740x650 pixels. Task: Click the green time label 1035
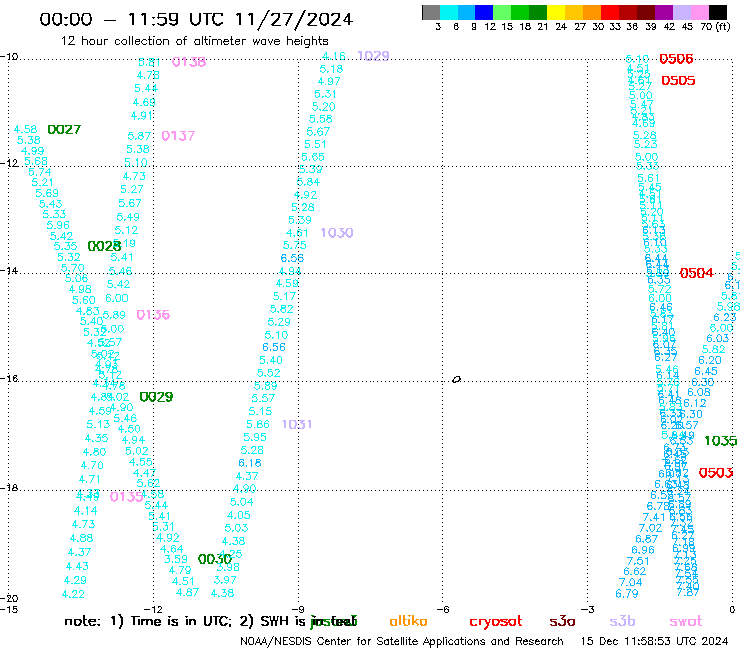(721, 441)
